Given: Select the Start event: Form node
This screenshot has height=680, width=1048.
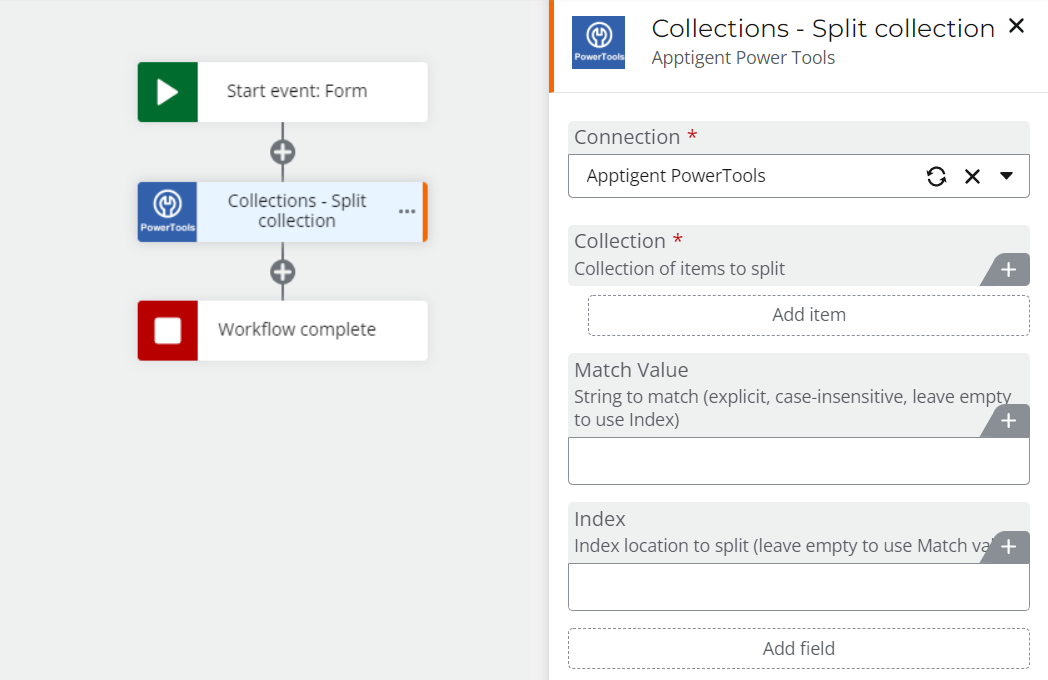Looking at the screenshot, I should point(297,91).
